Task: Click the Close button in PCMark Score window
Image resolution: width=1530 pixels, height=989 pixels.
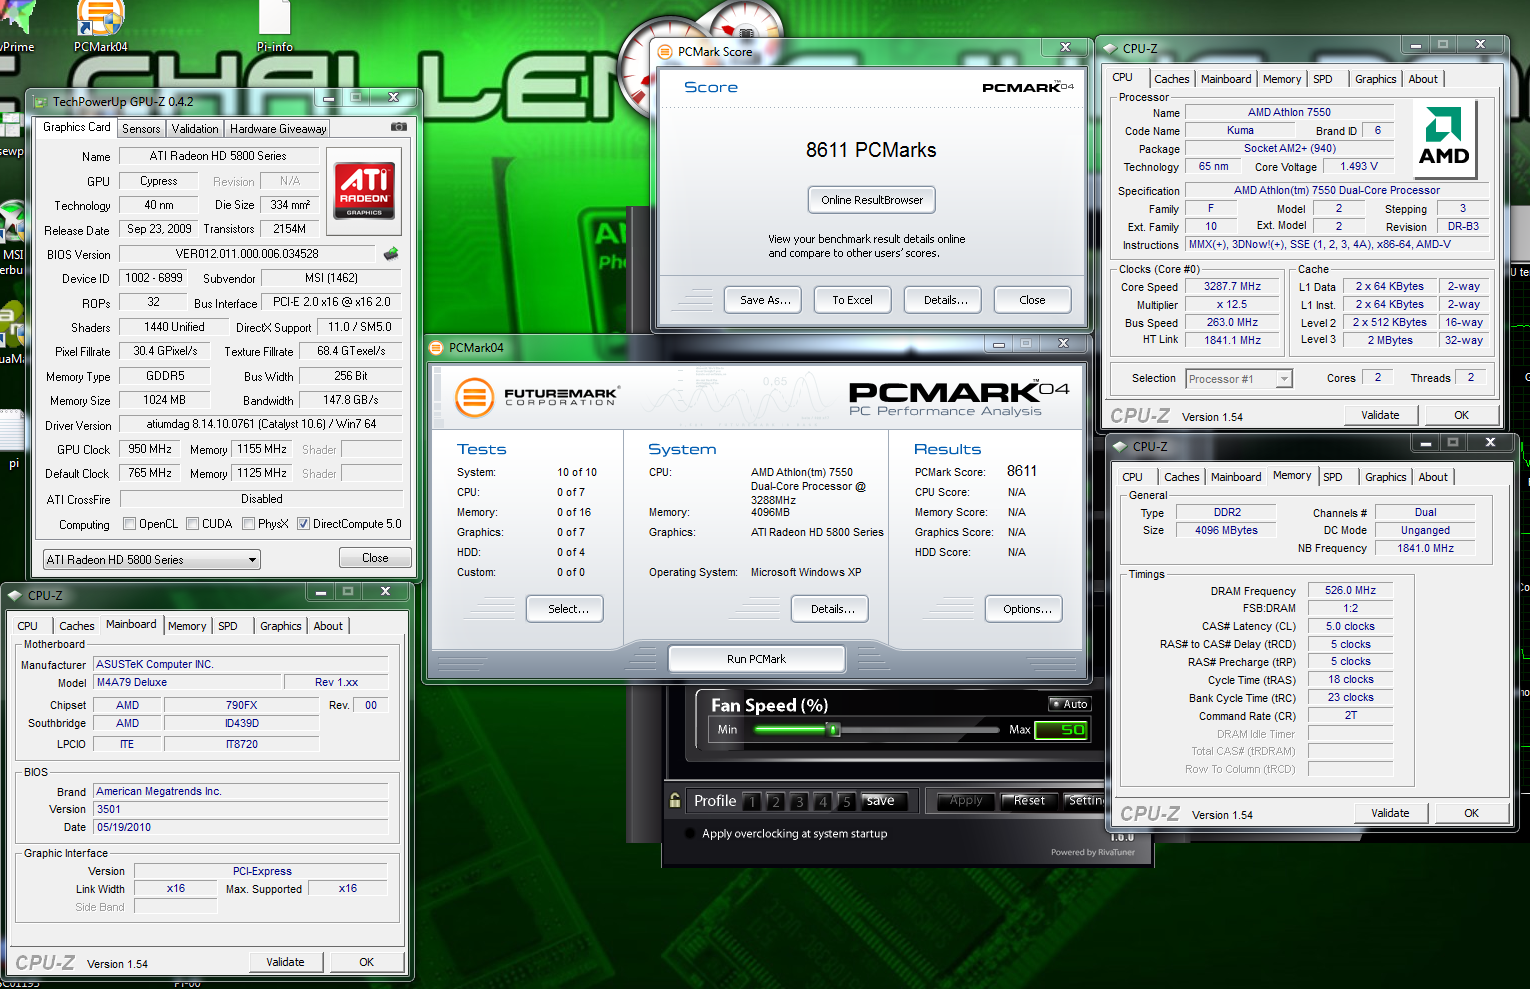Action: [1032, 300]
